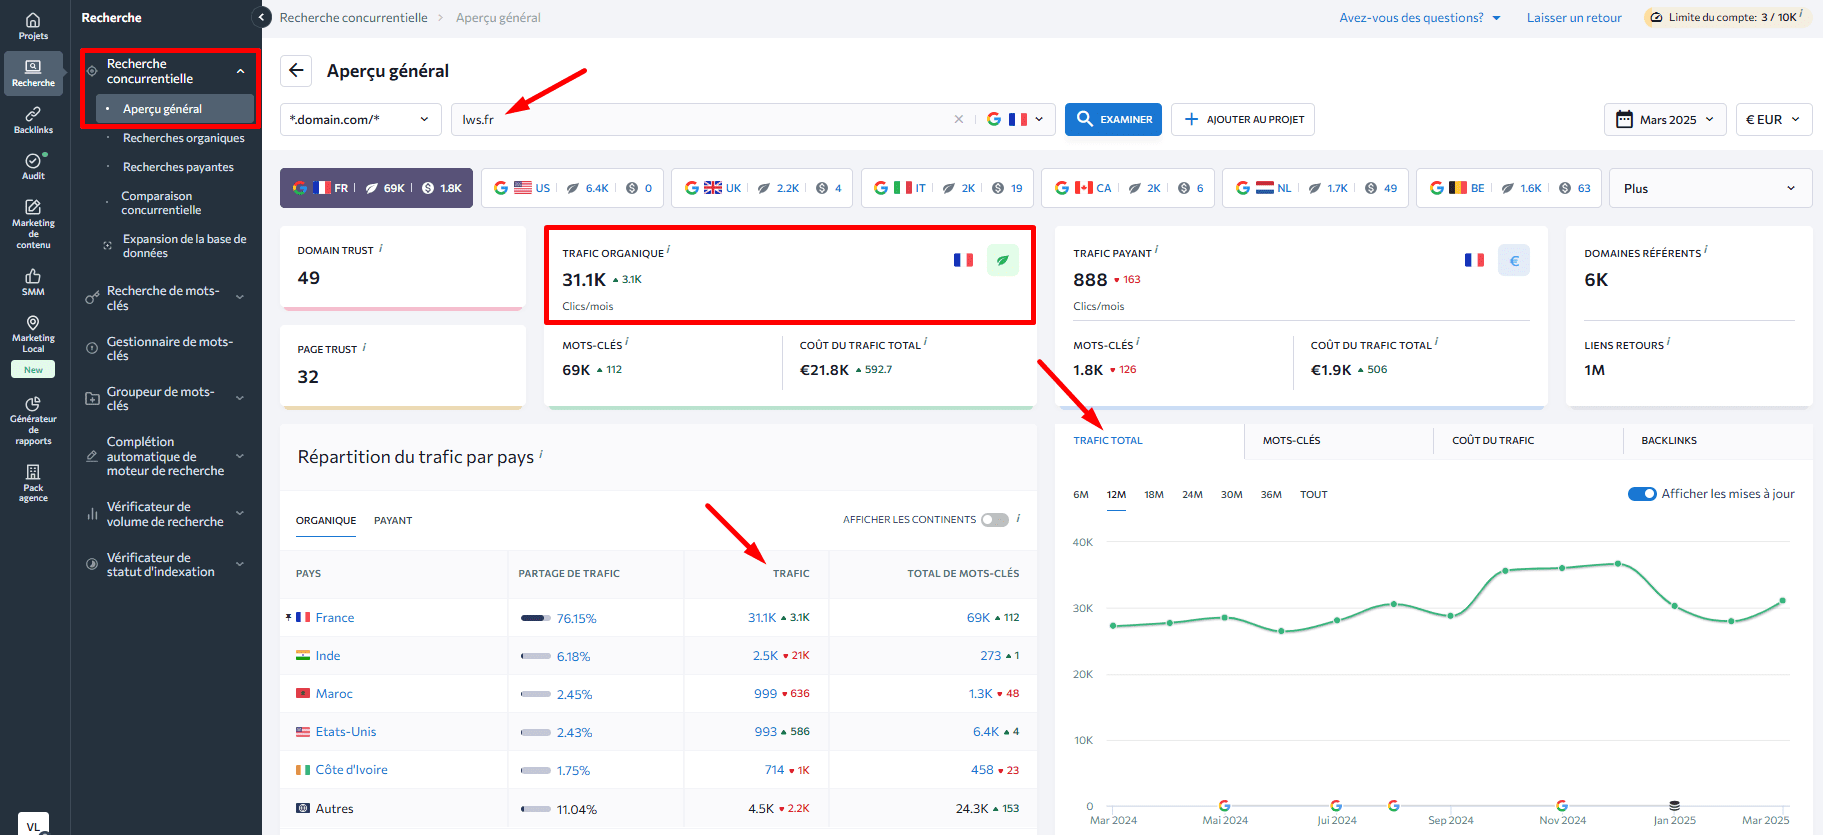
Task: Open Marketing Local section
Action: pos(33,334)
